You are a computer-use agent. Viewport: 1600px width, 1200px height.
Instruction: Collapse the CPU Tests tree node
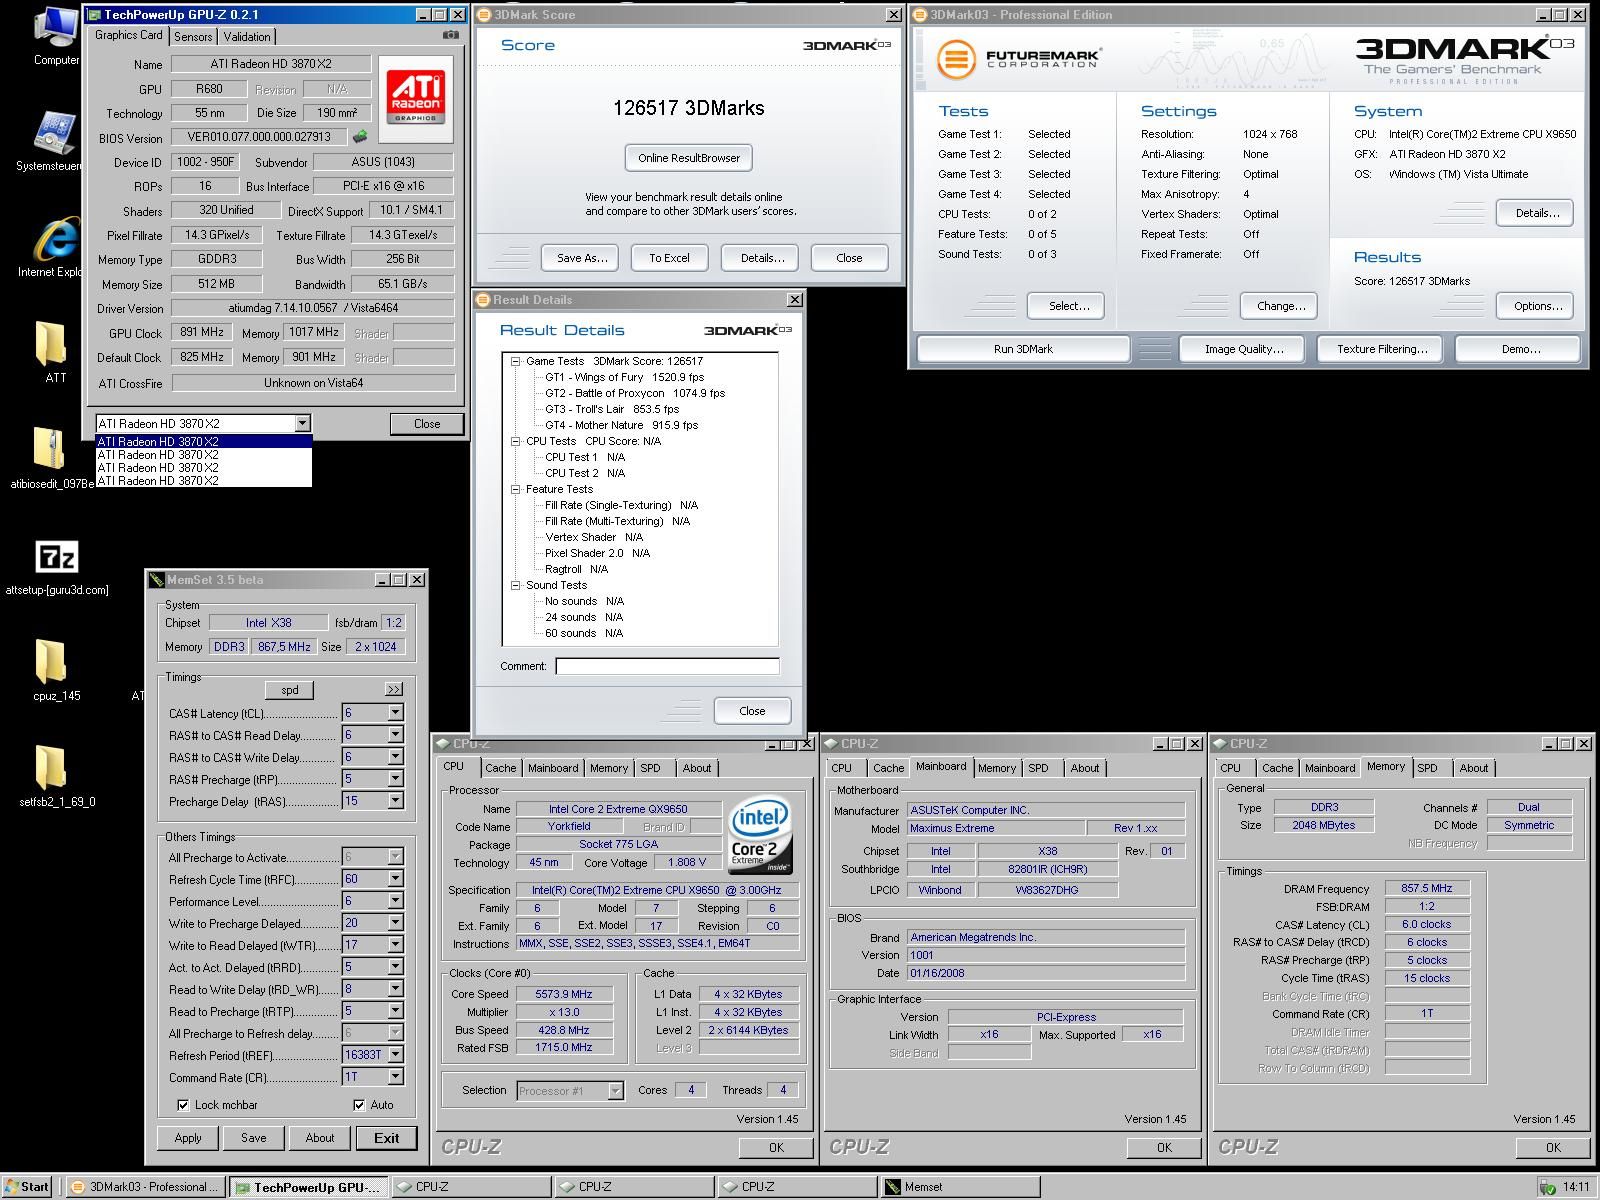pyautogui.click(x=516, y=441)
